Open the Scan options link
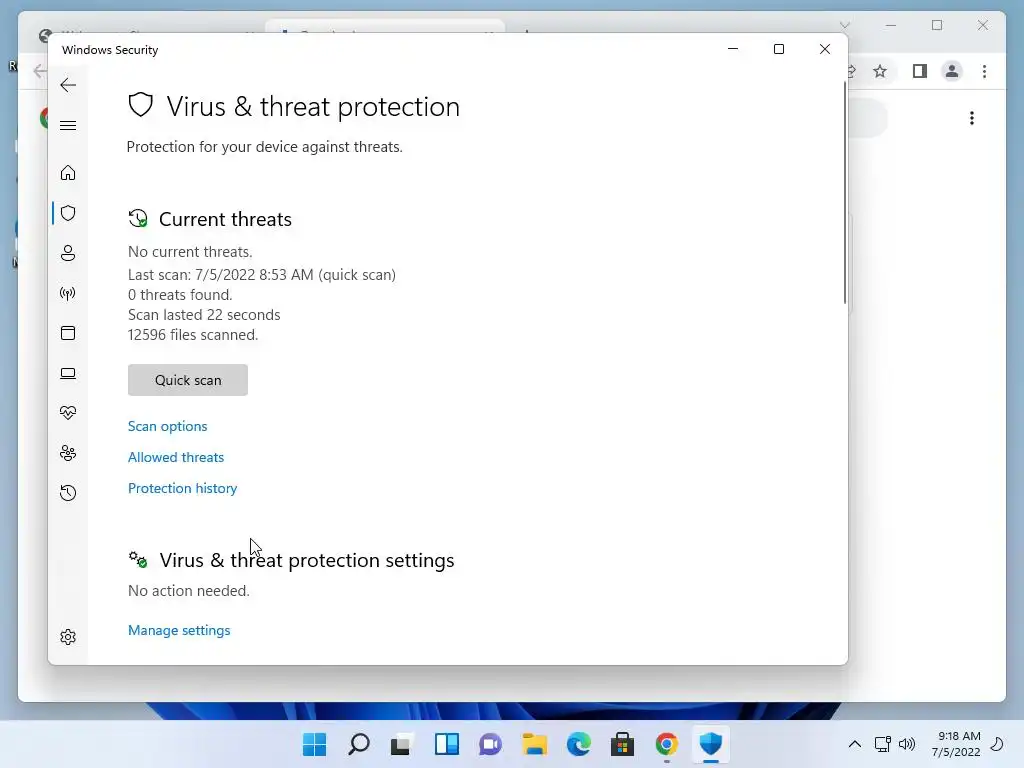Viewport: 1024px width, 768px height. coord(168,426)
